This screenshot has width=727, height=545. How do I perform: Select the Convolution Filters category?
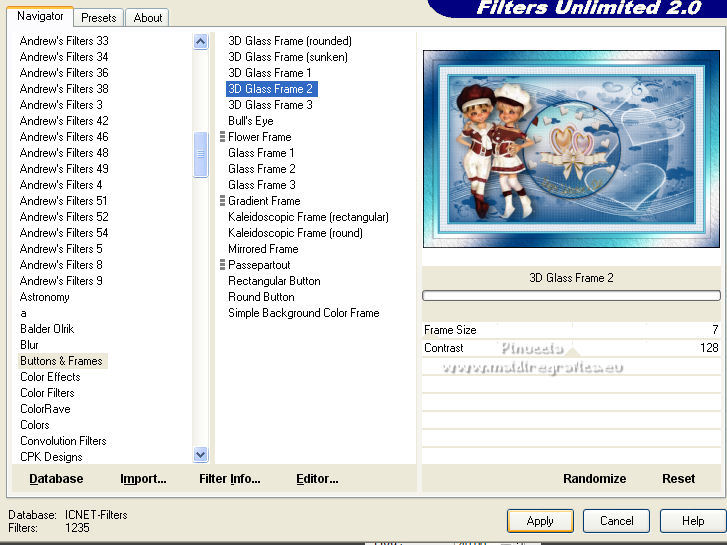63,441
